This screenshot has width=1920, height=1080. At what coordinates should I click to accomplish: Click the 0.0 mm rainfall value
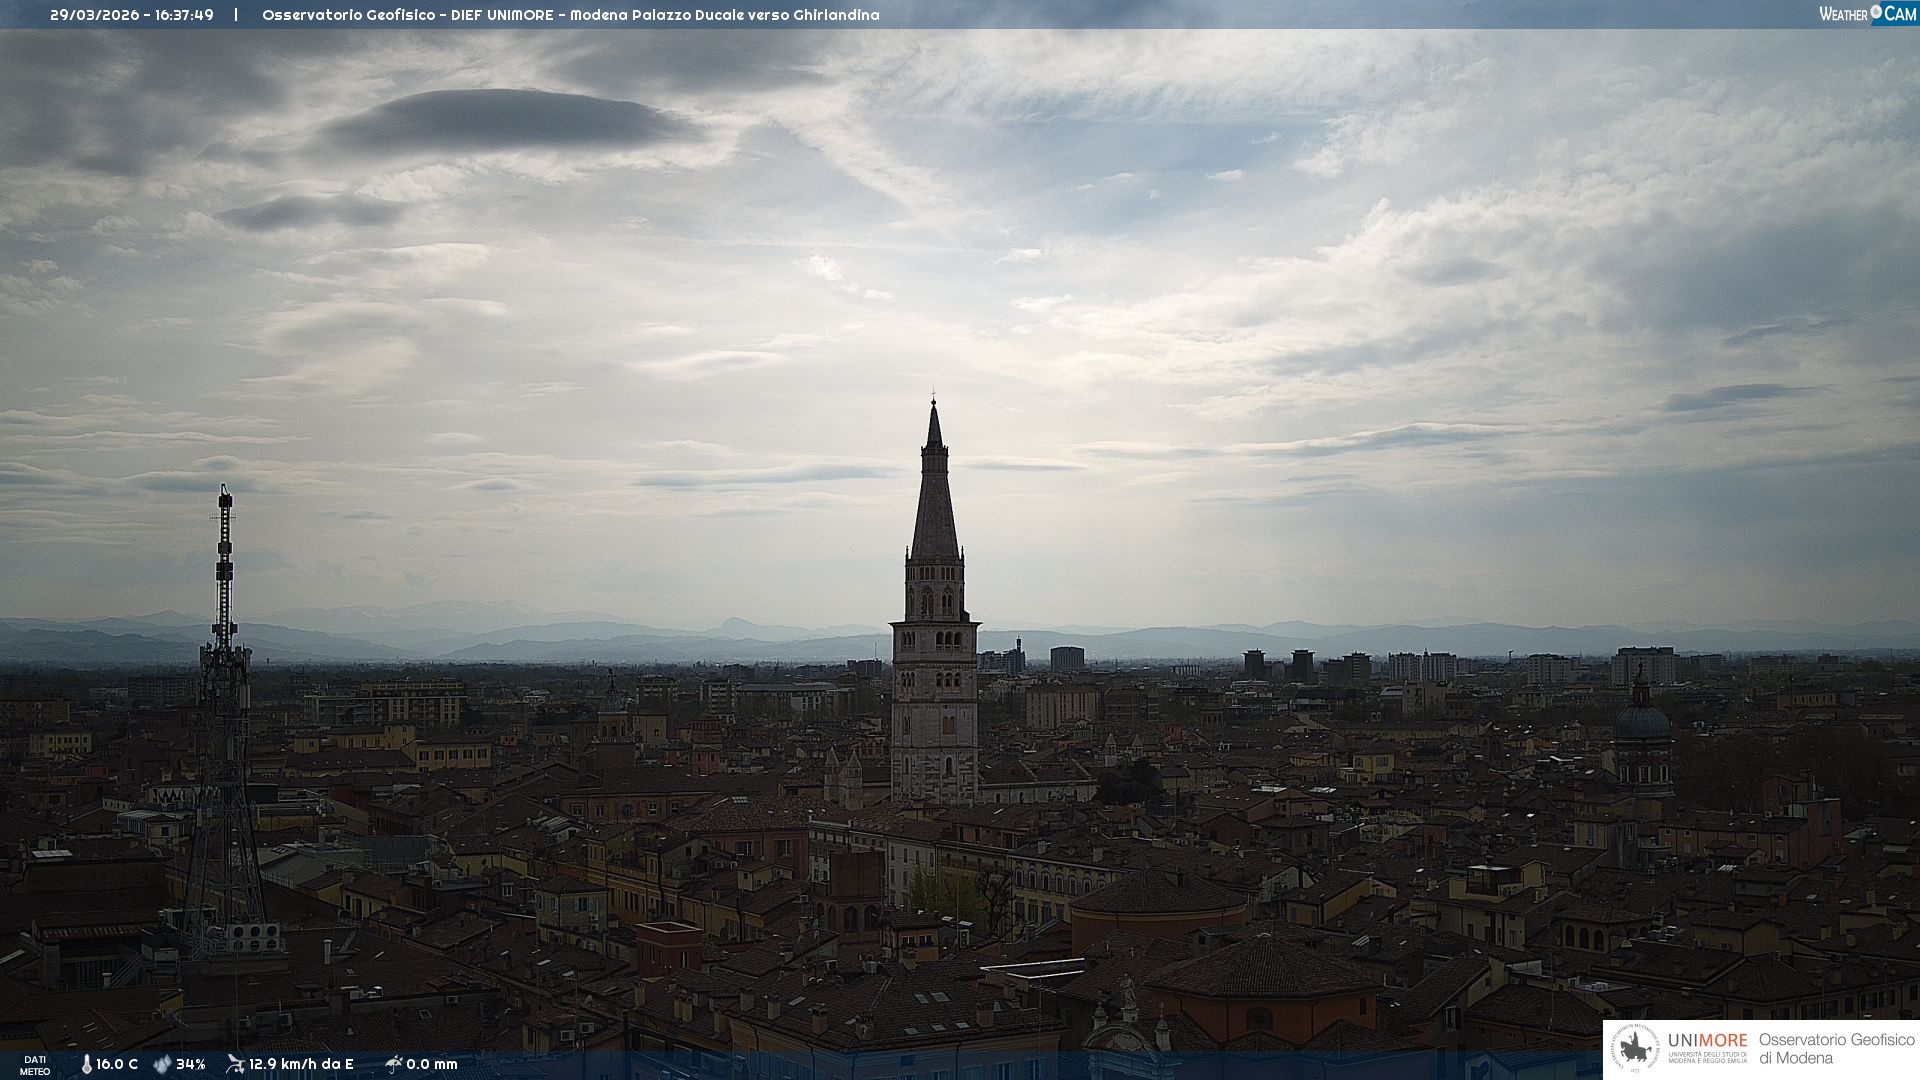coord(432,1064)
